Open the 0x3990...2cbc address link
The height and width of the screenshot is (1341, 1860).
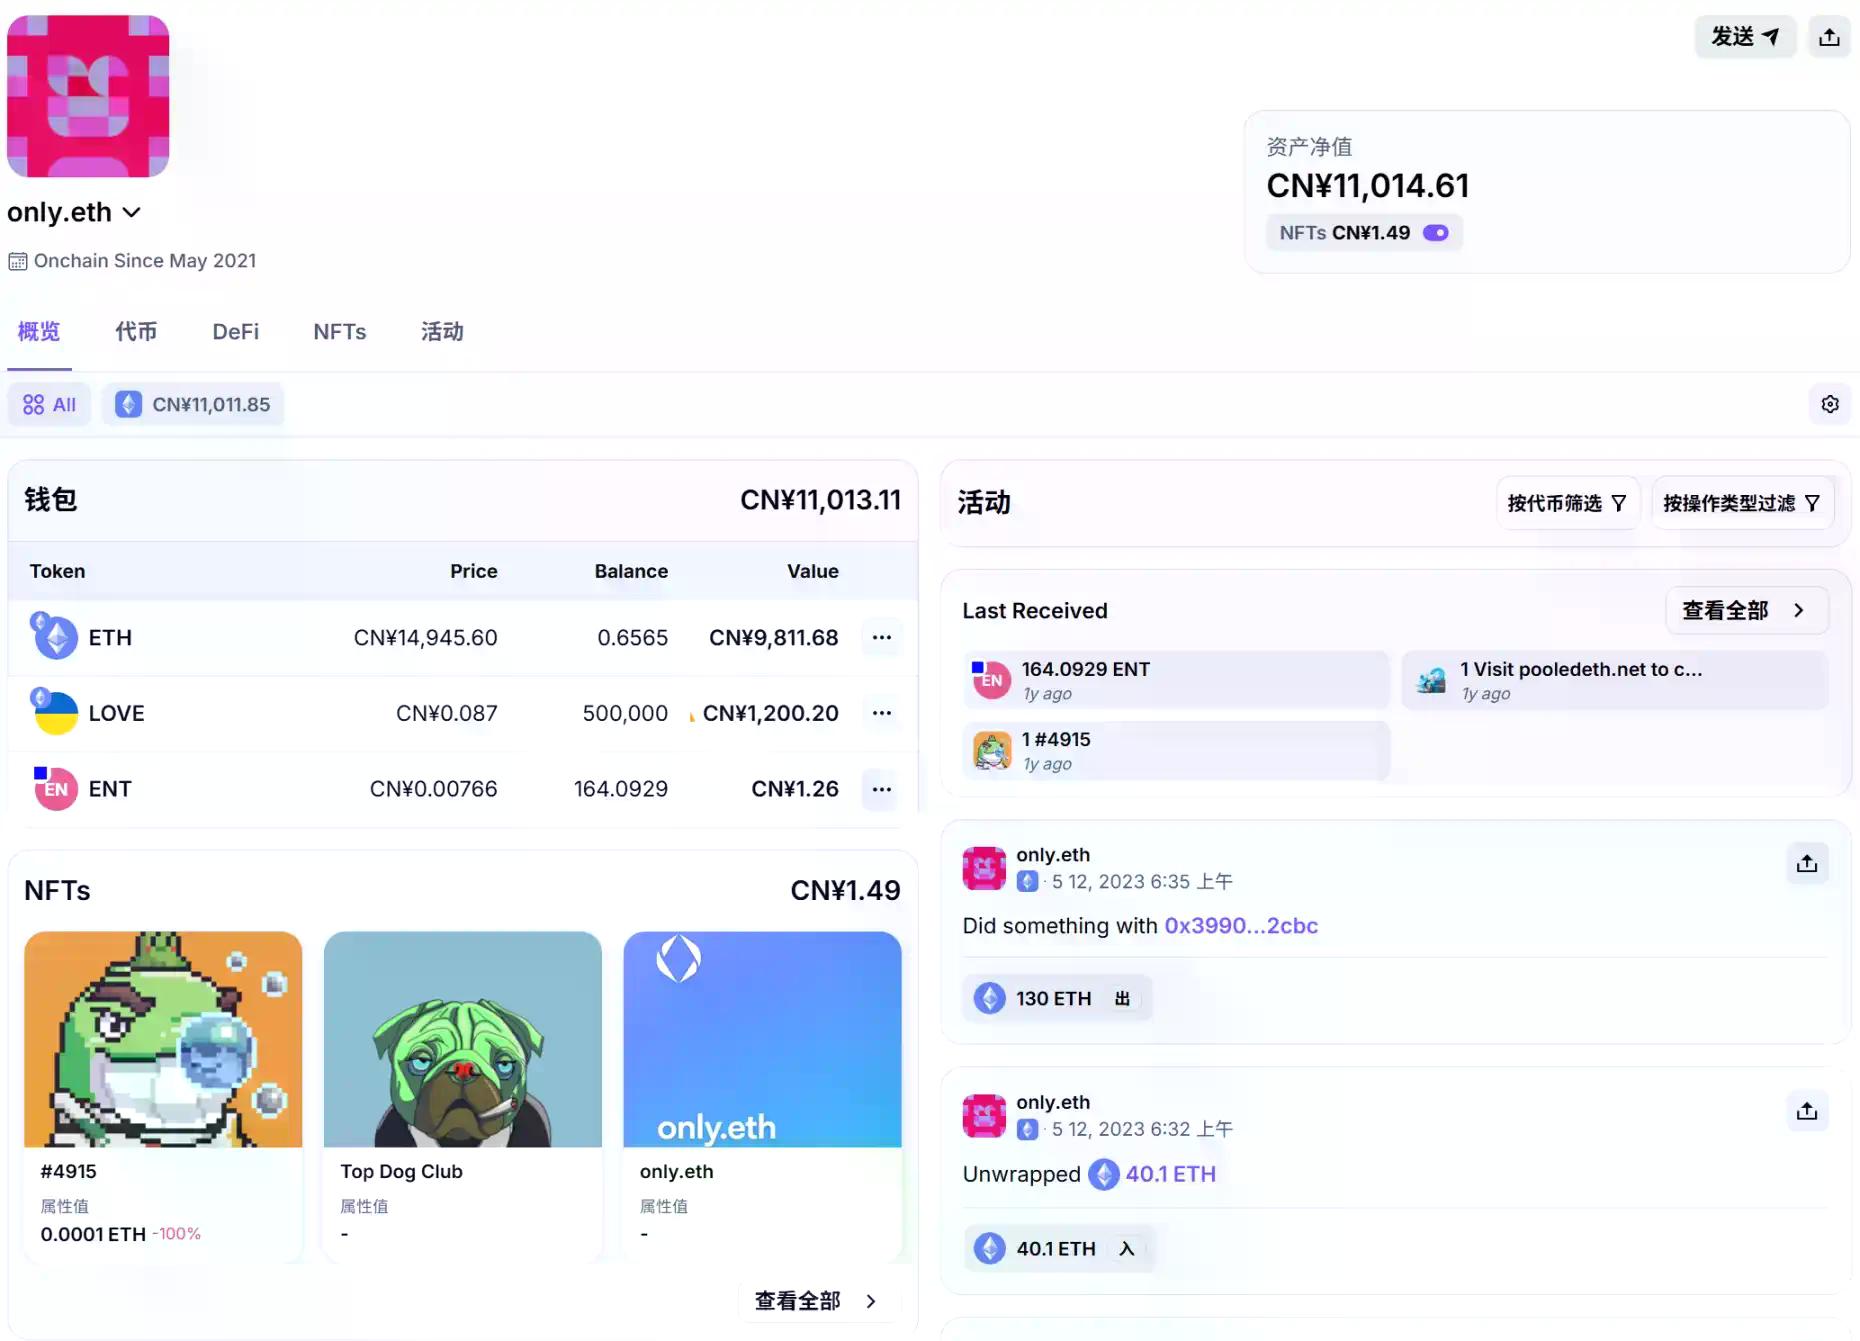(x=1242, y=926)
